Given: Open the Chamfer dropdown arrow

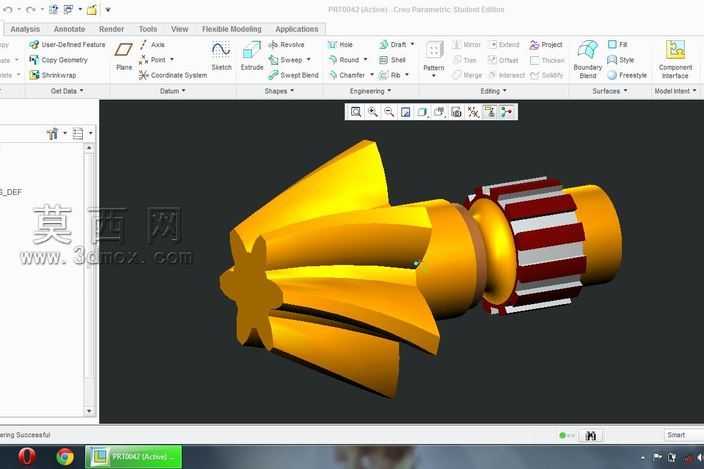Looking at the screenshot, I should (372, 75).
